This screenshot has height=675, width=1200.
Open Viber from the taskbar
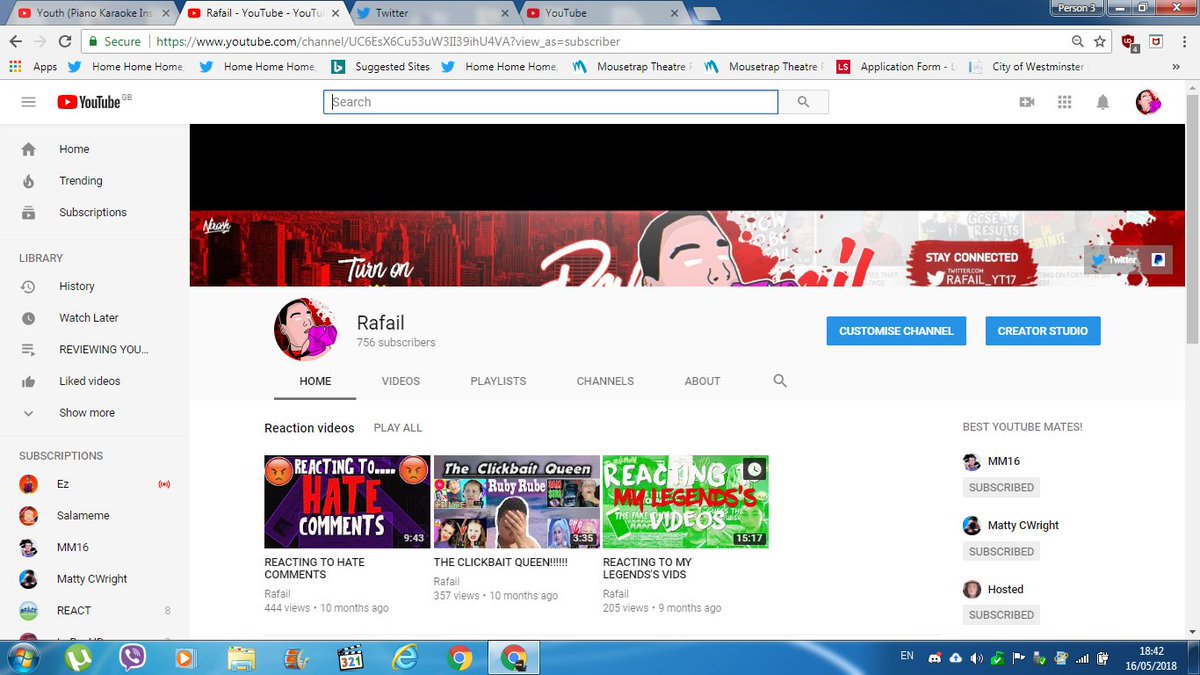tap(132, 658)
